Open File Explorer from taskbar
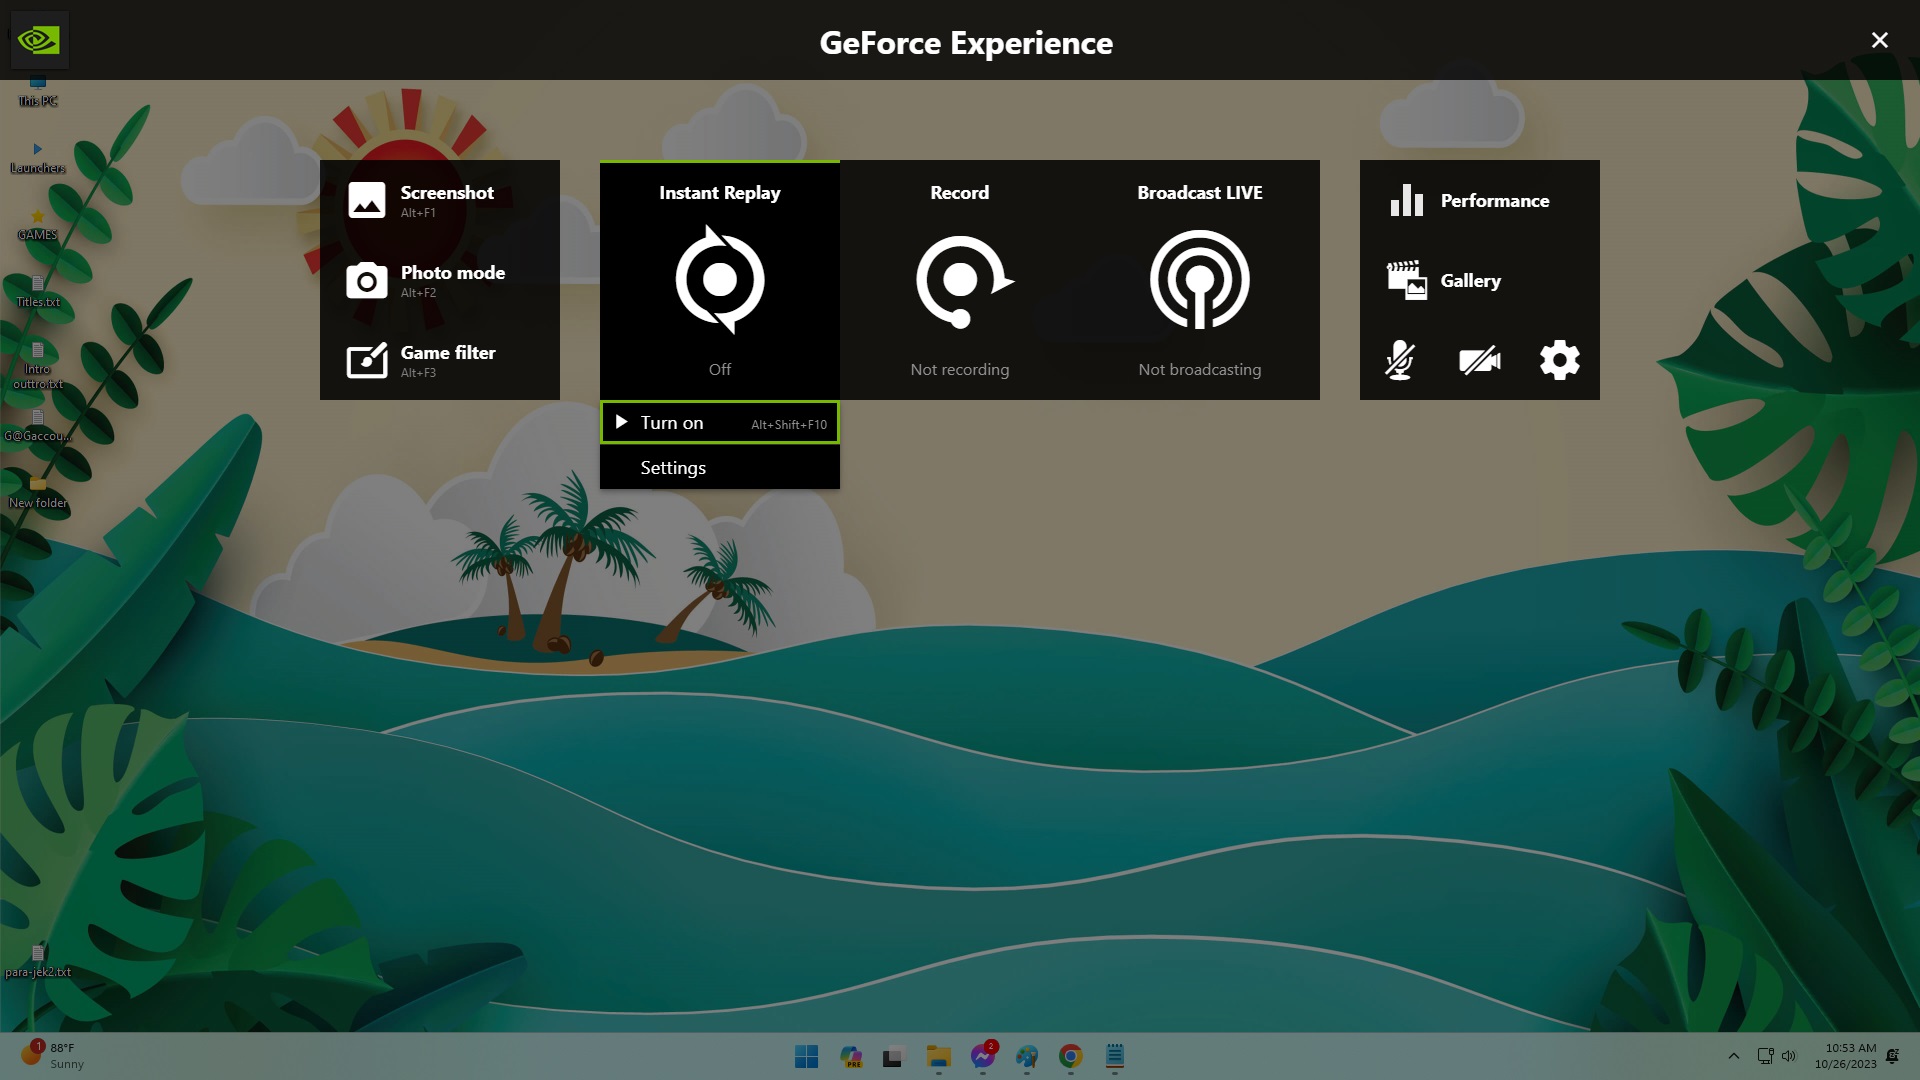This screenshot has height=1080, width=1920. click(938, 1056)
